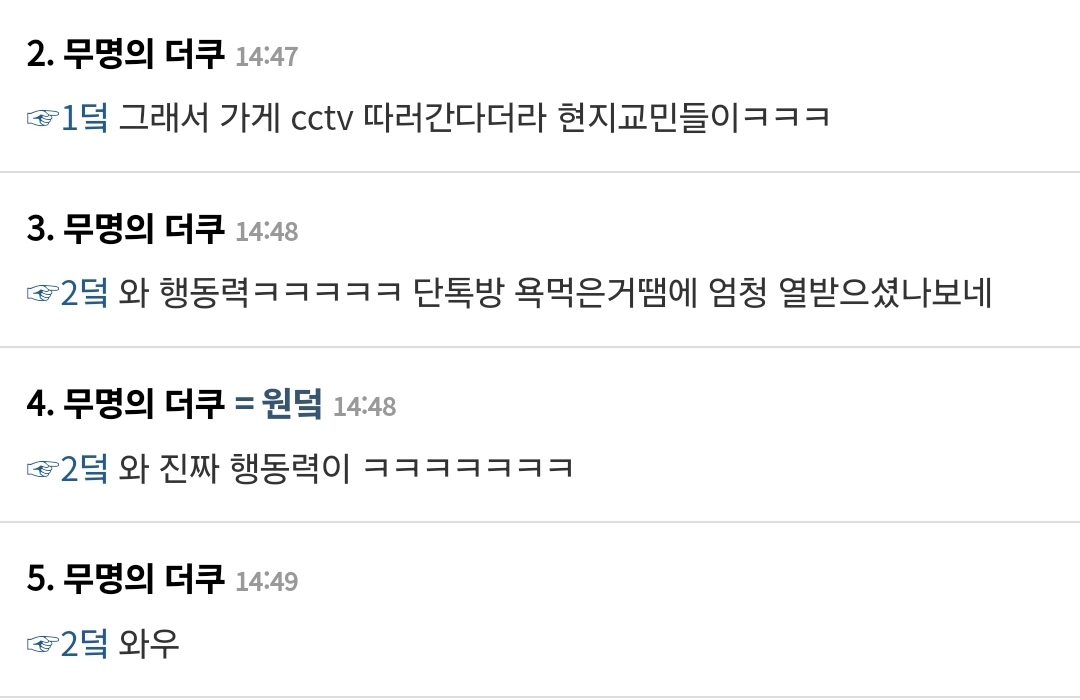Open the 1덬 reply link in comment 2
This screenshot has width=1080, height=700.
85,118
